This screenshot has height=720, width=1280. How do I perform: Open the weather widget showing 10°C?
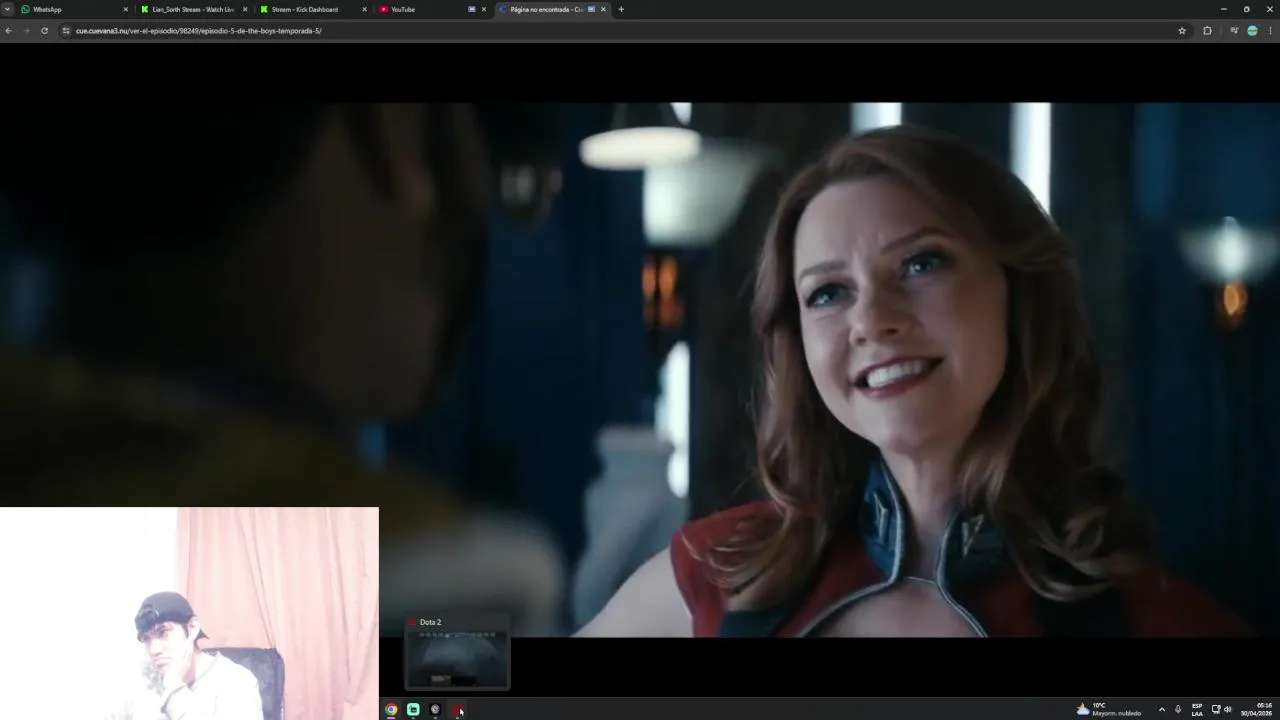(1109, 709)
